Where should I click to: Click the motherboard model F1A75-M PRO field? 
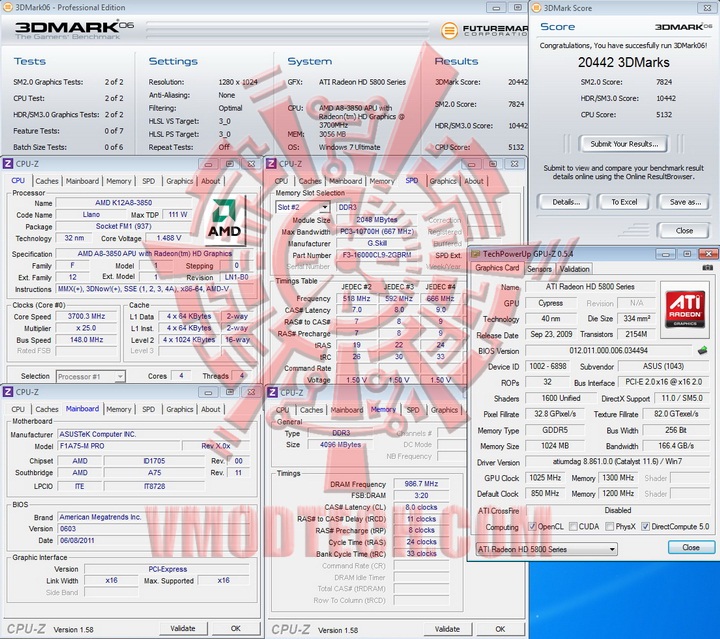[119, 446]
